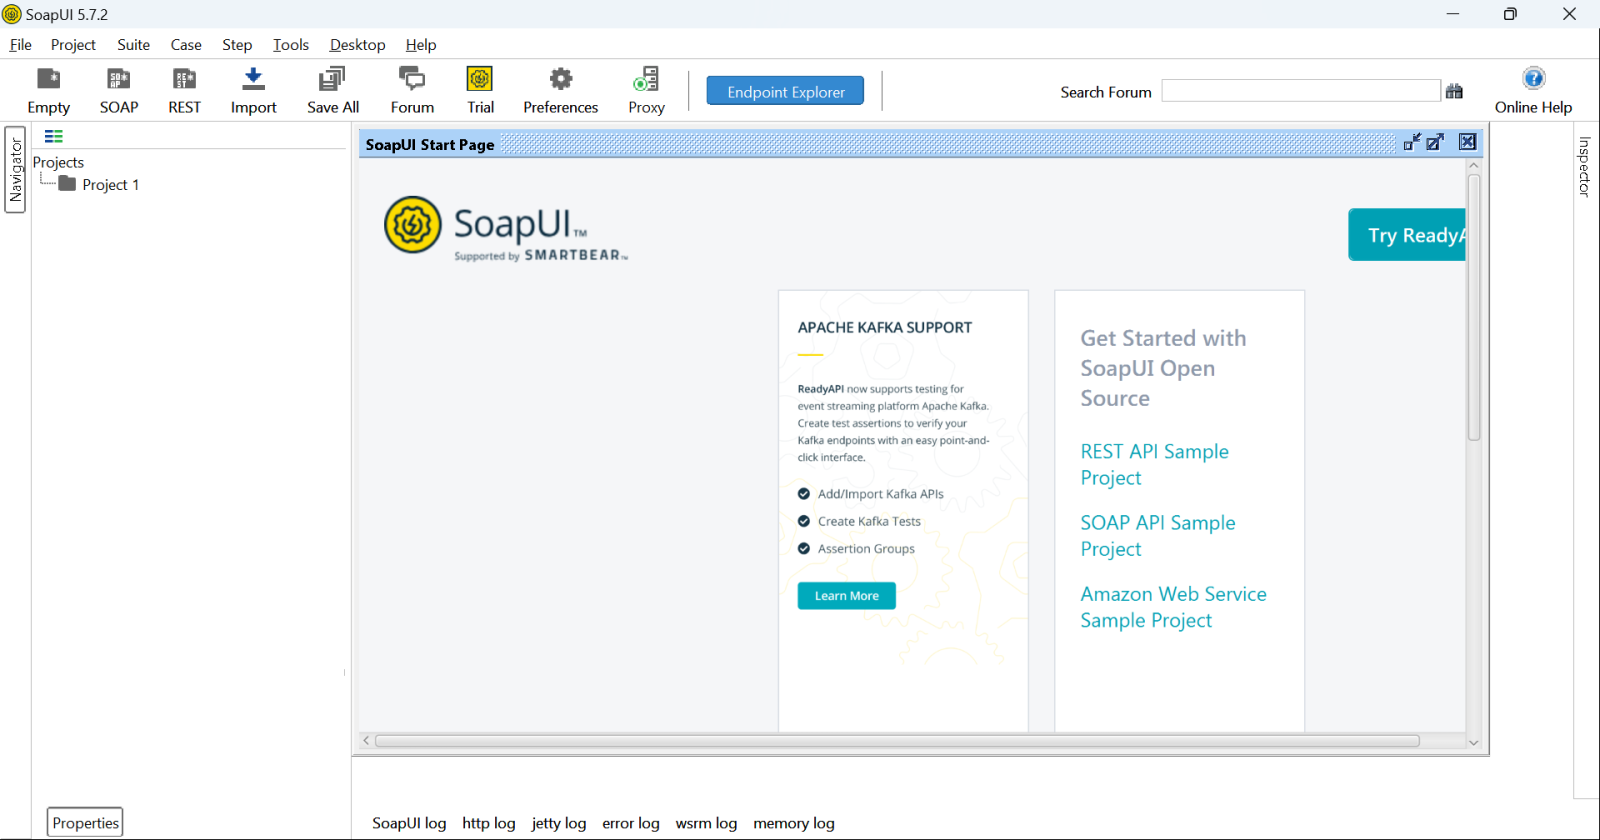Click the Trial toolbar icon
This screenshot has width=1600, height=840.
[480, 80]
